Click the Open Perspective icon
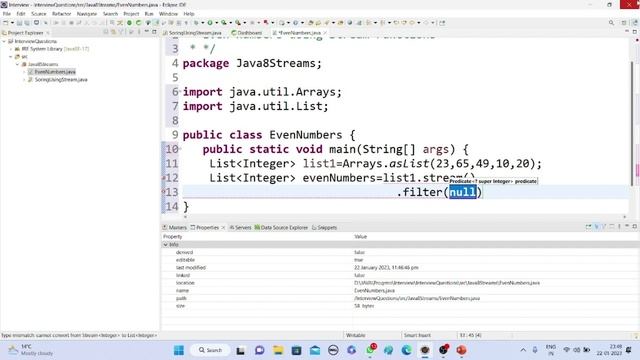This screenshot has width=640, height=360. (624, 23)
